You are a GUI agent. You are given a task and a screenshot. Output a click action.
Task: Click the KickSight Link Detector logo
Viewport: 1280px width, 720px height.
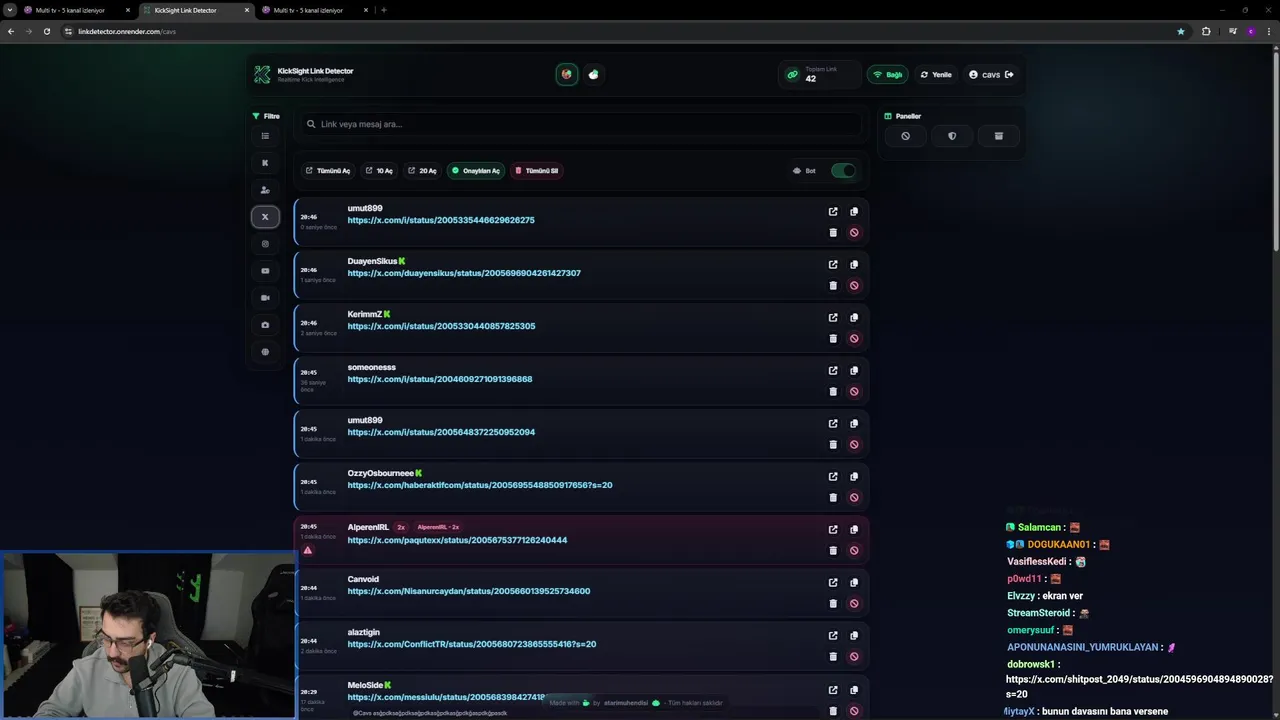coord(262,75)
